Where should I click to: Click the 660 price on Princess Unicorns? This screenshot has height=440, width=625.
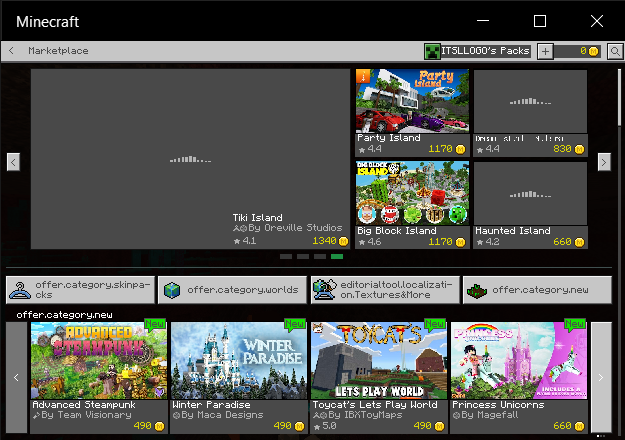[568, 426]
